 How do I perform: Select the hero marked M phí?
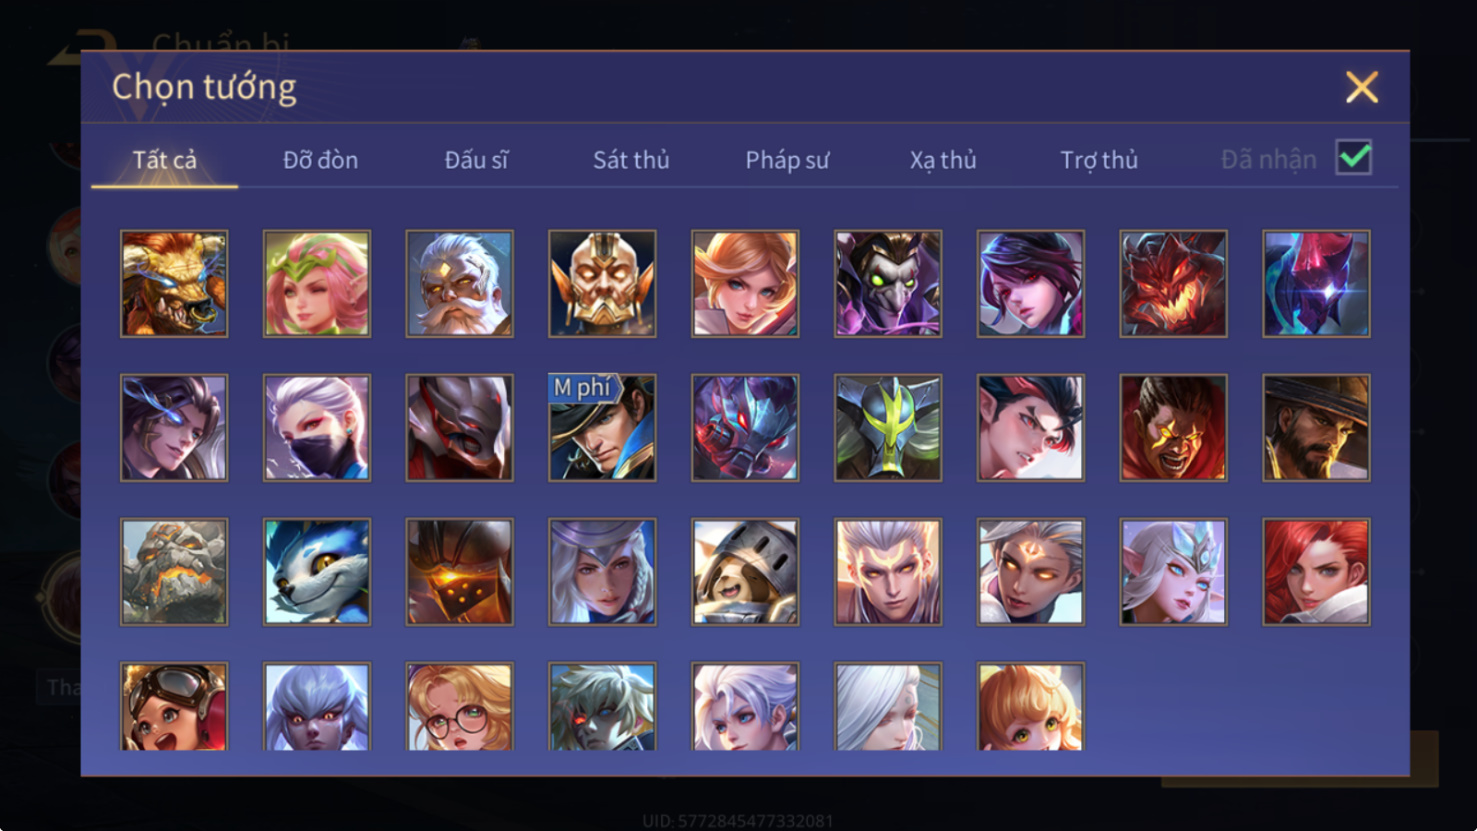click(602, 428)
